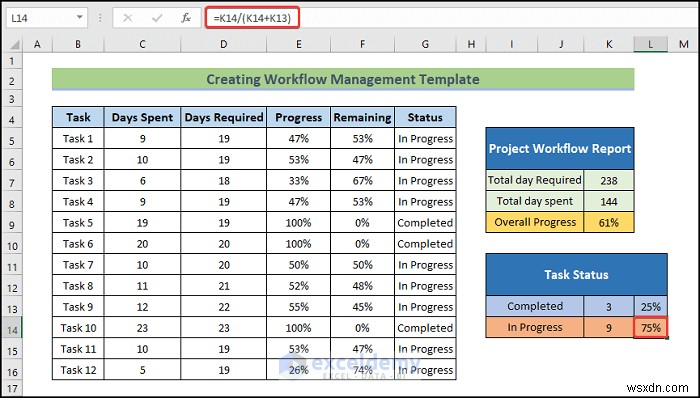Click the Enter checkmark formula bar icon
Viewport: 700px width, 398px height.
click(x=157, y=18)
